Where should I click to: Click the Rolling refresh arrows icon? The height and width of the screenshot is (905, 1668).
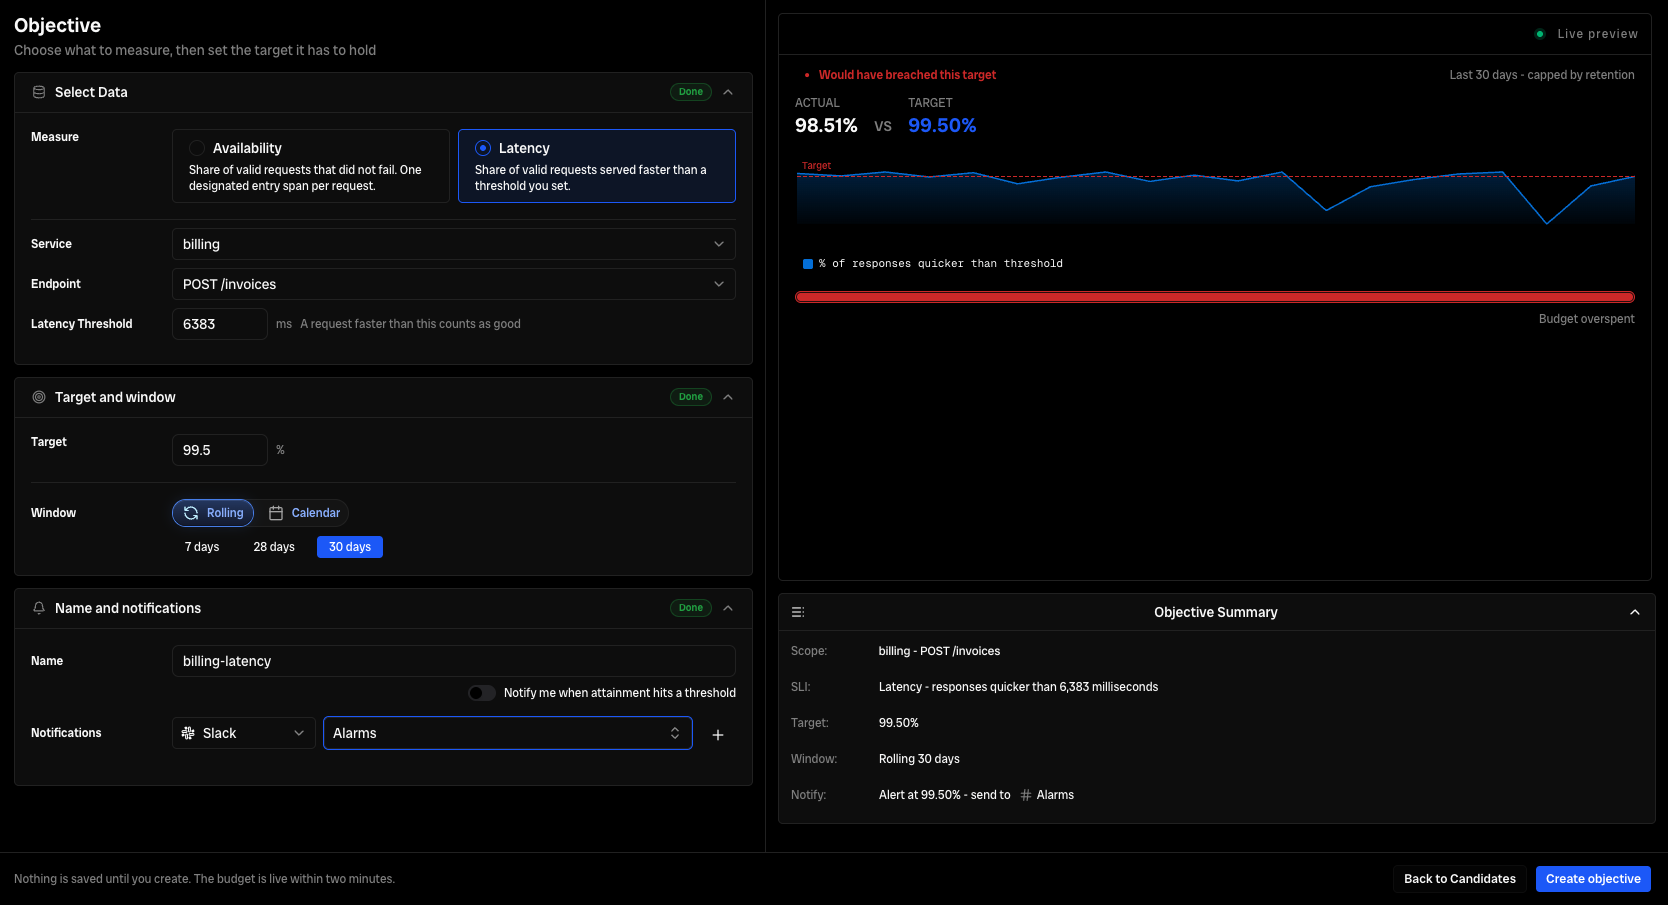(191, 513)
